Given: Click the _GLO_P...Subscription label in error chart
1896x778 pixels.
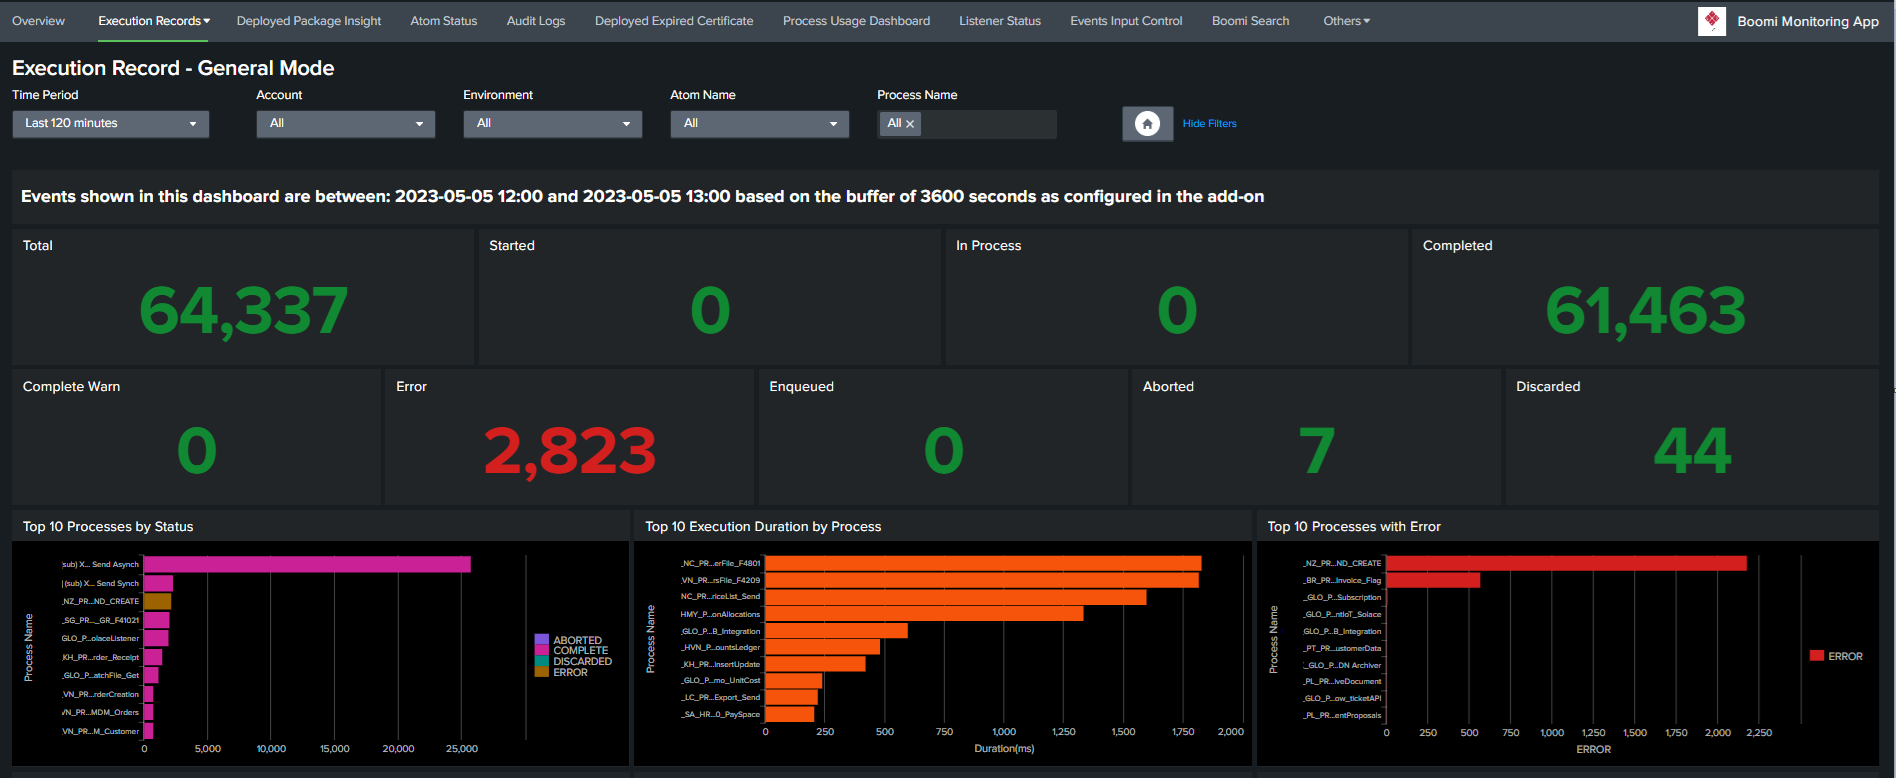Looking at the screenshot, I should click(1342, 597).
